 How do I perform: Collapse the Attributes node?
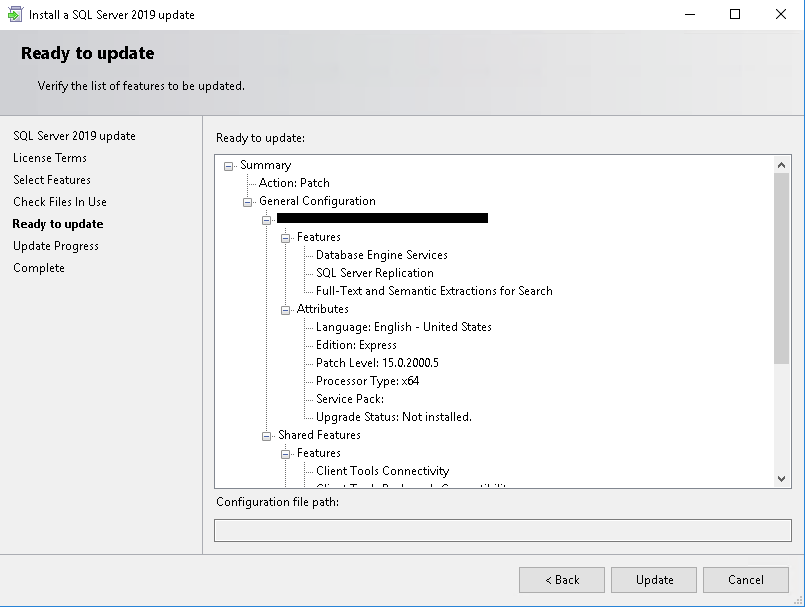286,310
